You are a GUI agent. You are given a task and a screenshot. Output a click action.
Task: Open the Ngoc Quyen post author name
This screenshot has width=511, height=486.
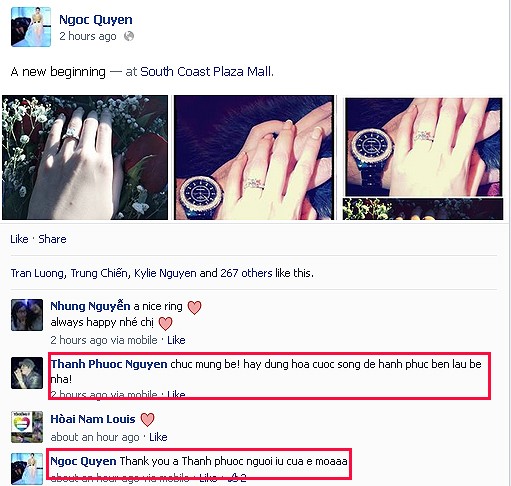coord(96,20)
